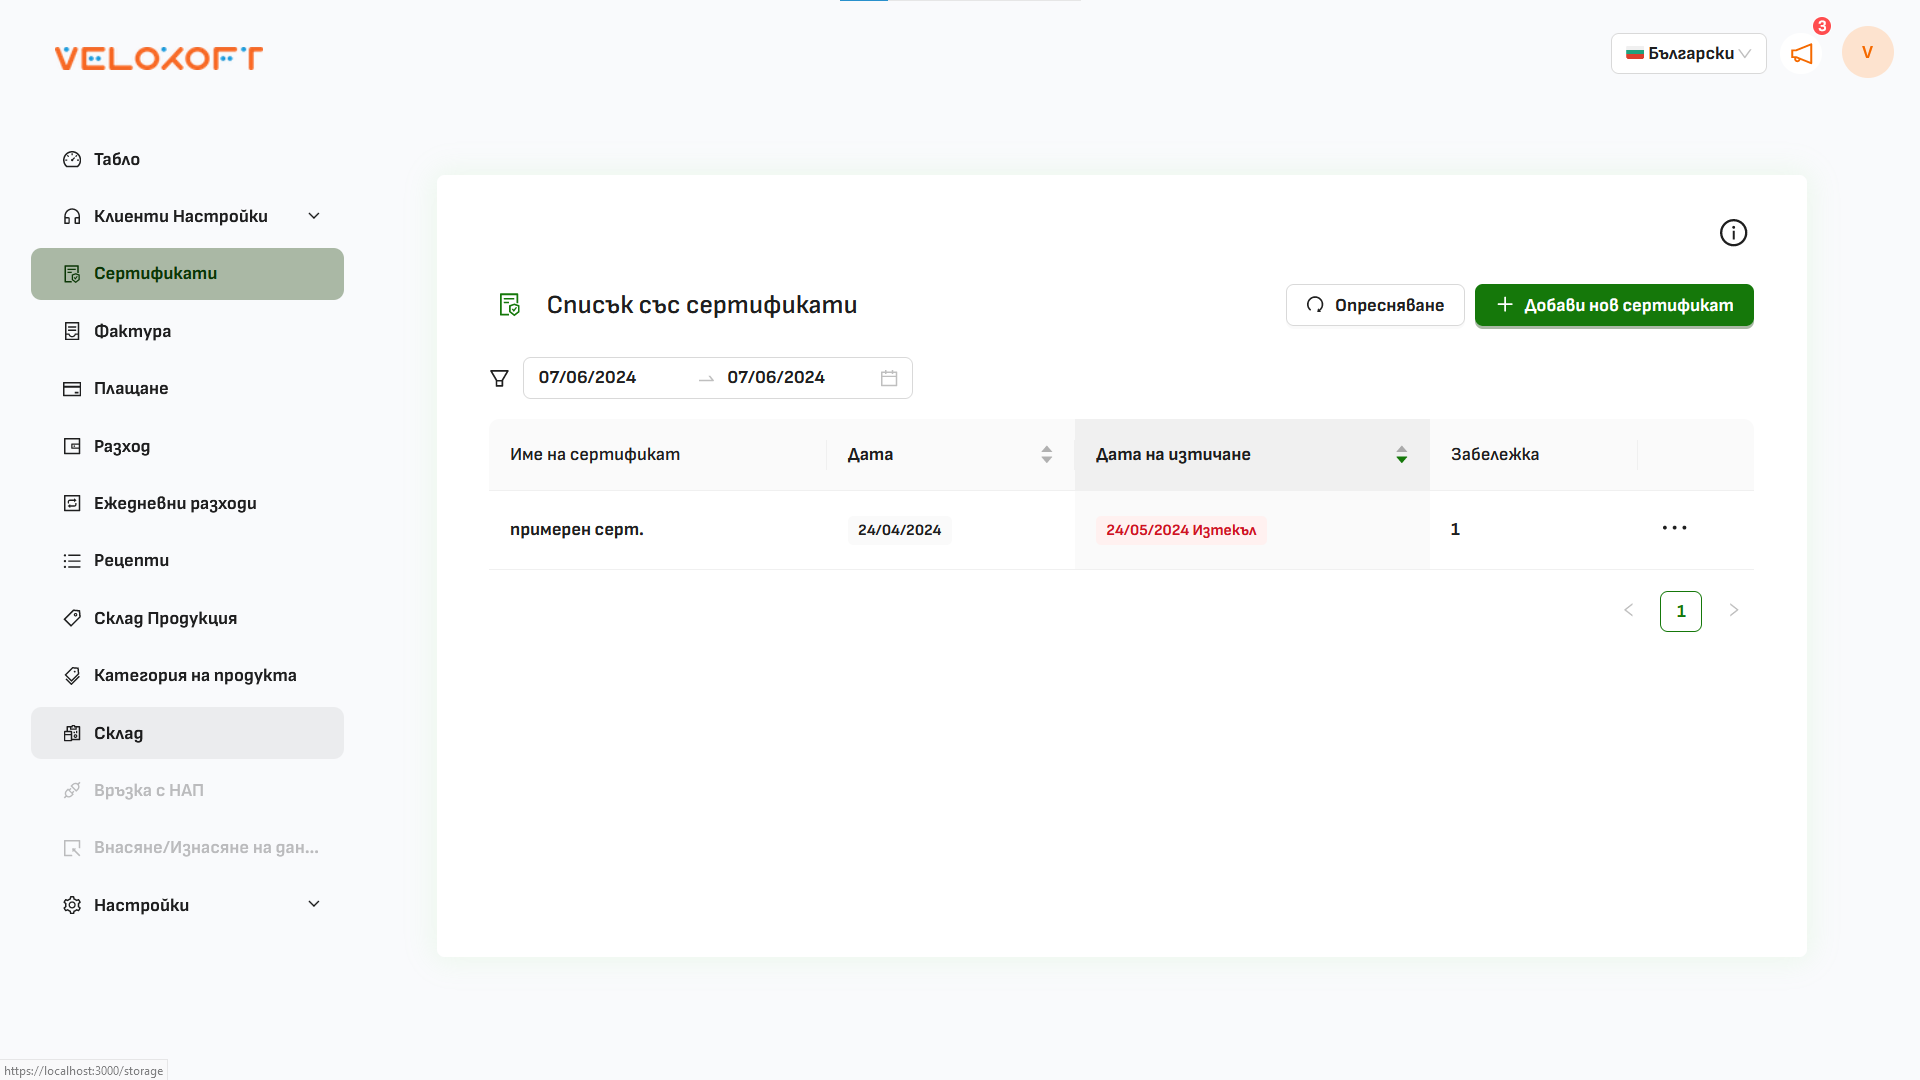Open Ежедневни разходи sidebar item
The width and height of the screenshot is (1920, 1080).
(175, 503)
